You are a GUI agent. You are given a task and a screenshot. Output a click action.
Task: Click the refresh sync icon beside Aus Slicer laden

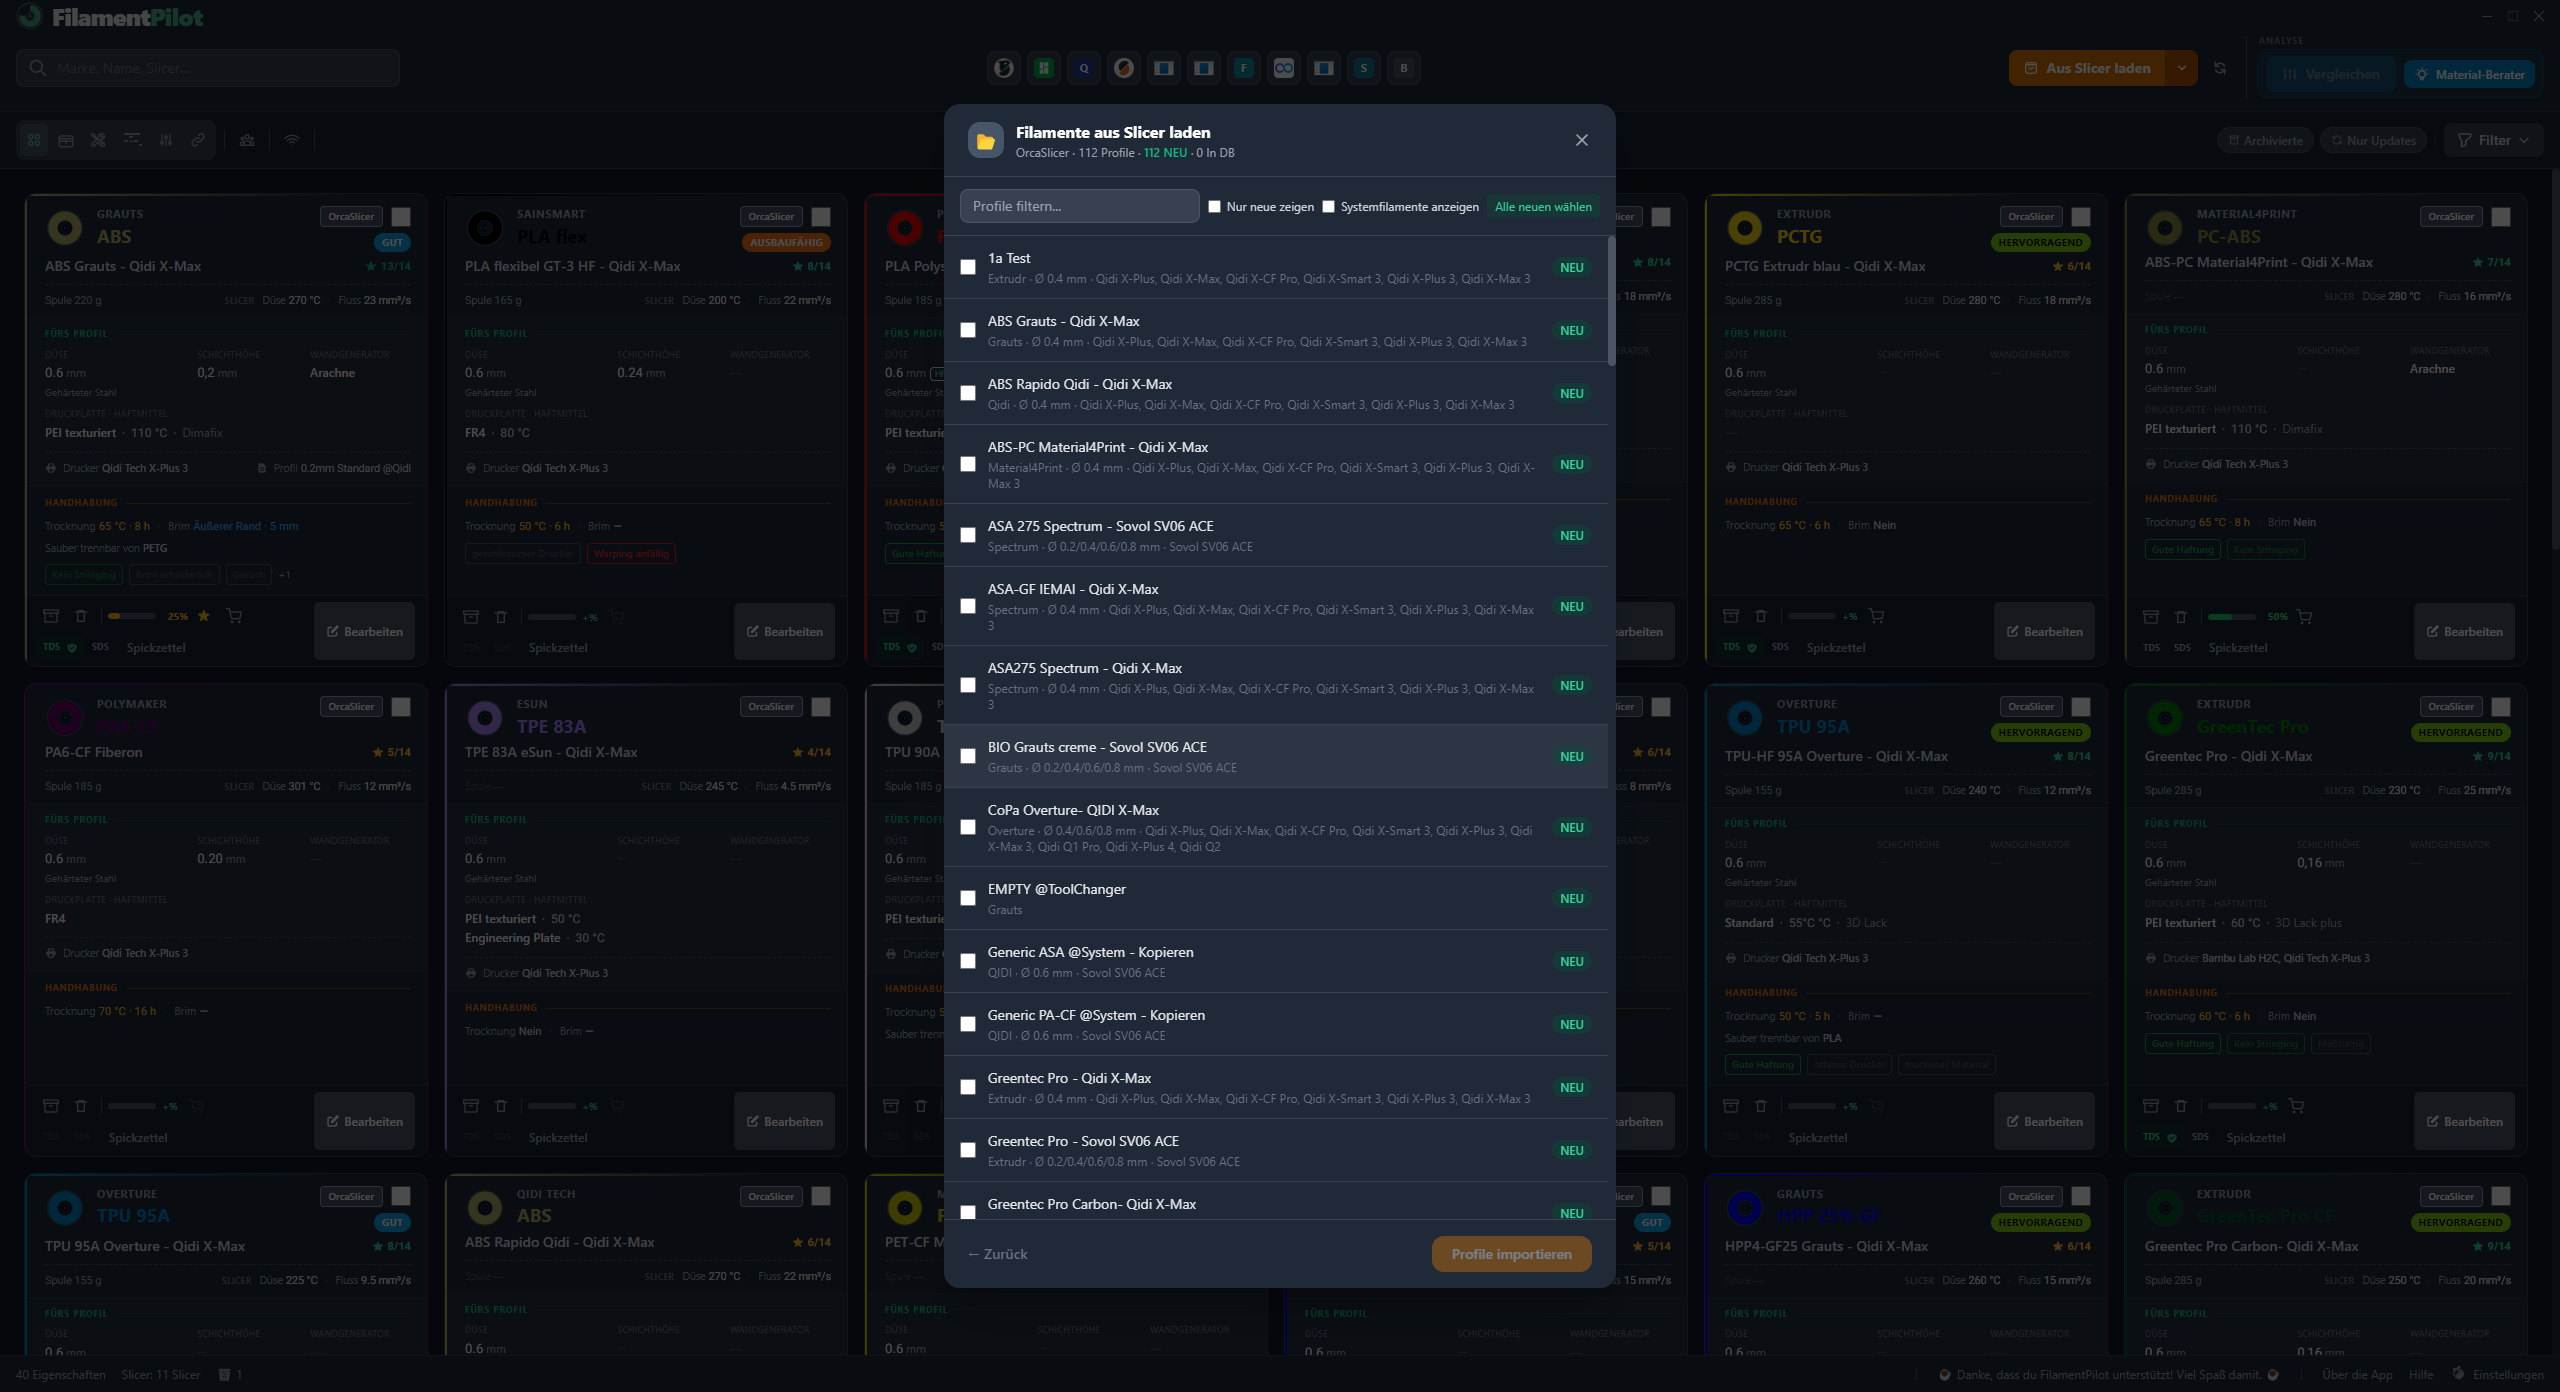pos(2220,68)
